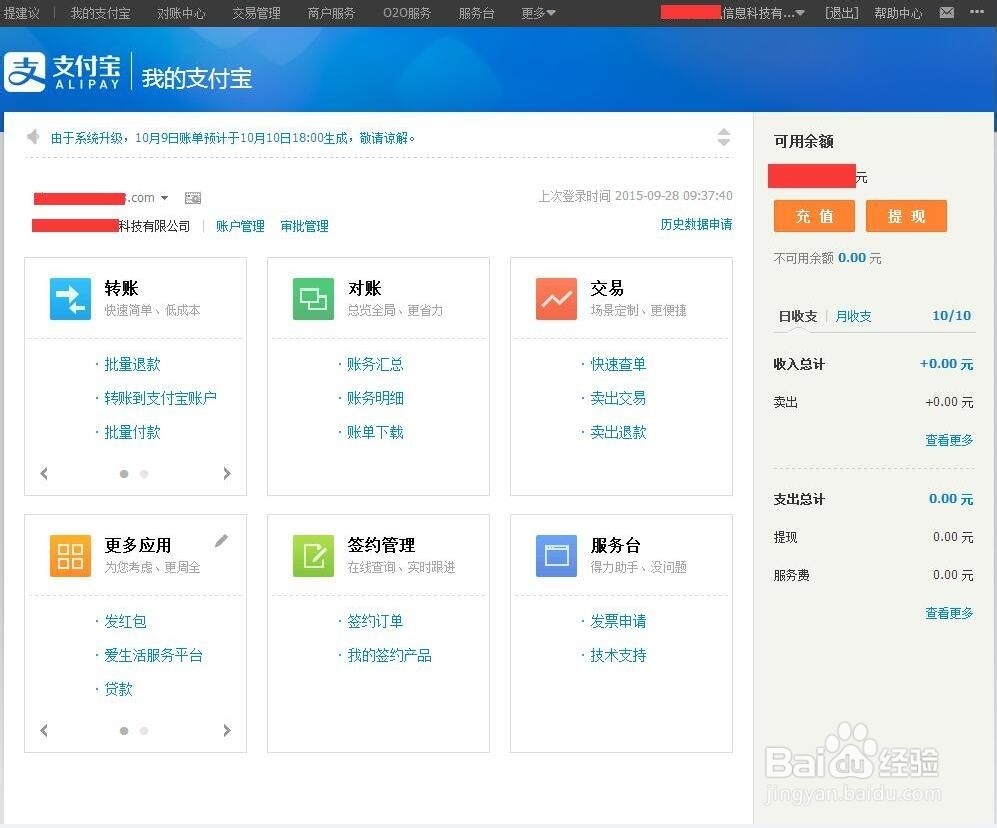Image resolution: width=997 pixels, height=828 pixels.
Task: Click 查看更多 under 支出总计
Action: point(949,613)
